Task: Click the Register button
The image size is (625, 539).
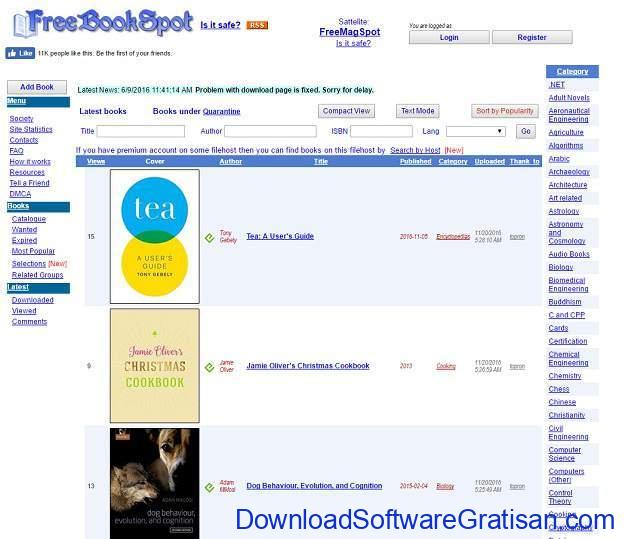Action: point(532,37)
